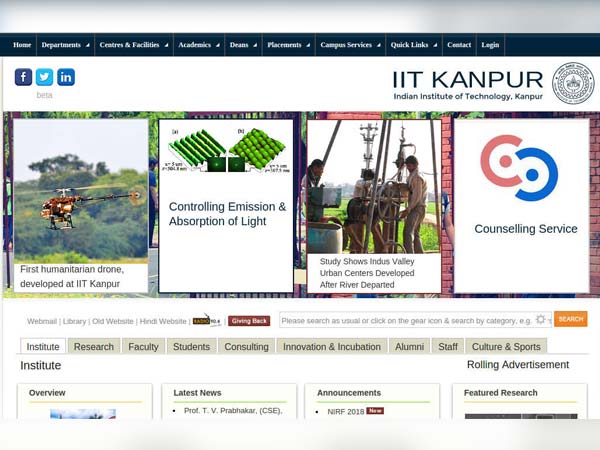Expand the Campus Services menu

(x=351, y=45)
